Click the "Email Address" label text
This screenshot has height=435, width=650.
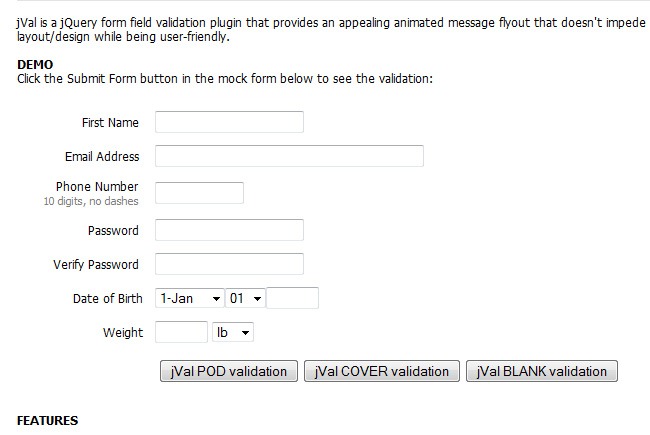102,157
